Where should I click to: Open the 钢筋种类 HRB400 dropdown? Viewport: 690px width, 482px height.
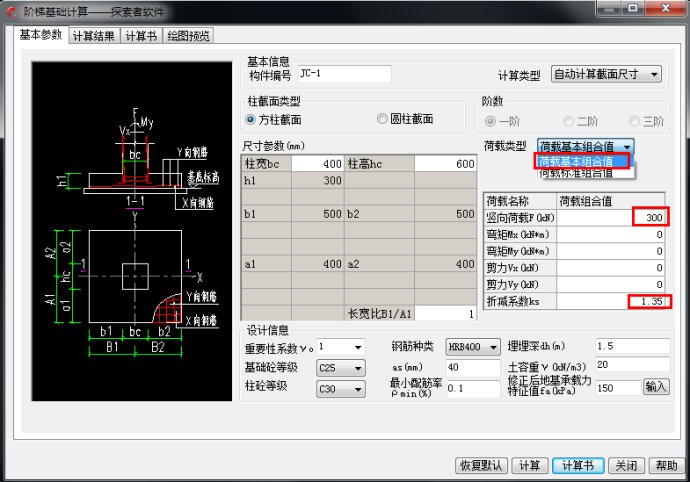pos(473,347)
